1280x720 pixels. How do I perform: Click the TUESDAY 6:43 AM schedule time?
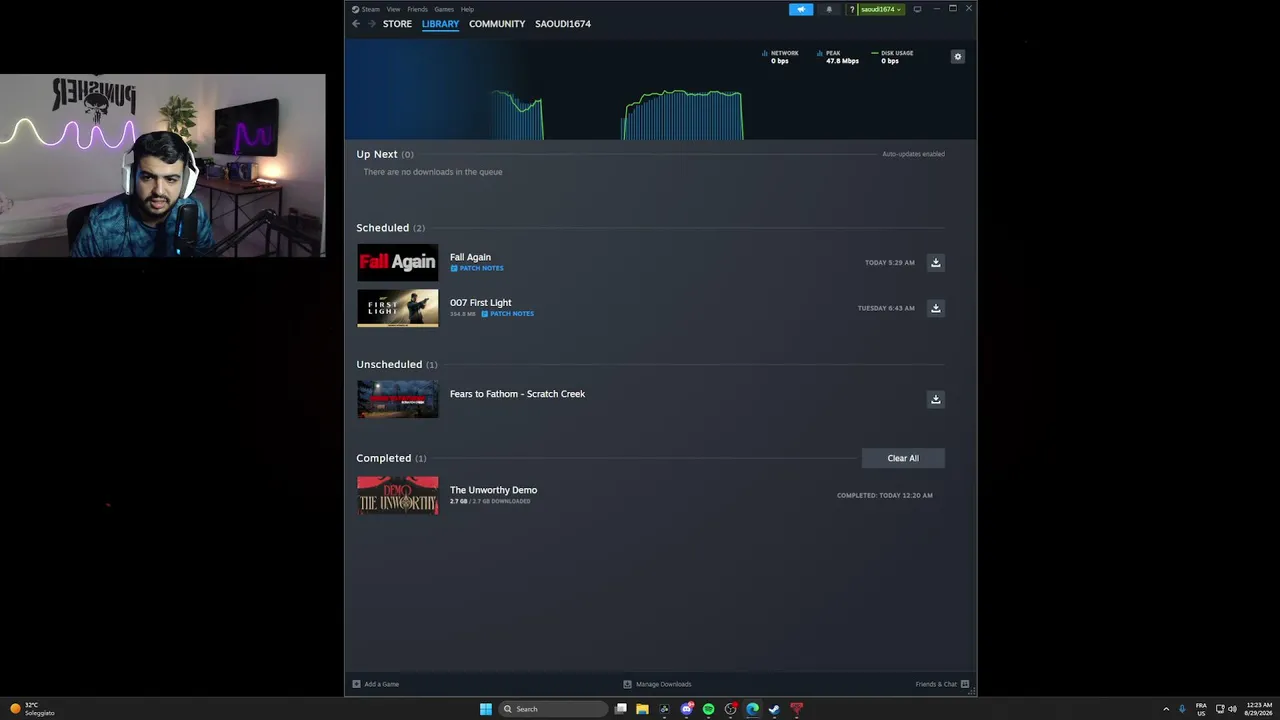pyautogui.click(x=886, y=308)
